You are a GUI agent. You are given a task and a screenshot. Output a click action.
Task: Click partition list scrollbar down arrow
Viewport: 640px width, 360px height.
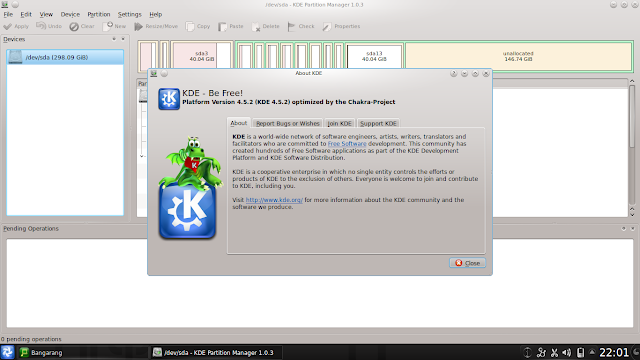coord(632,215)
